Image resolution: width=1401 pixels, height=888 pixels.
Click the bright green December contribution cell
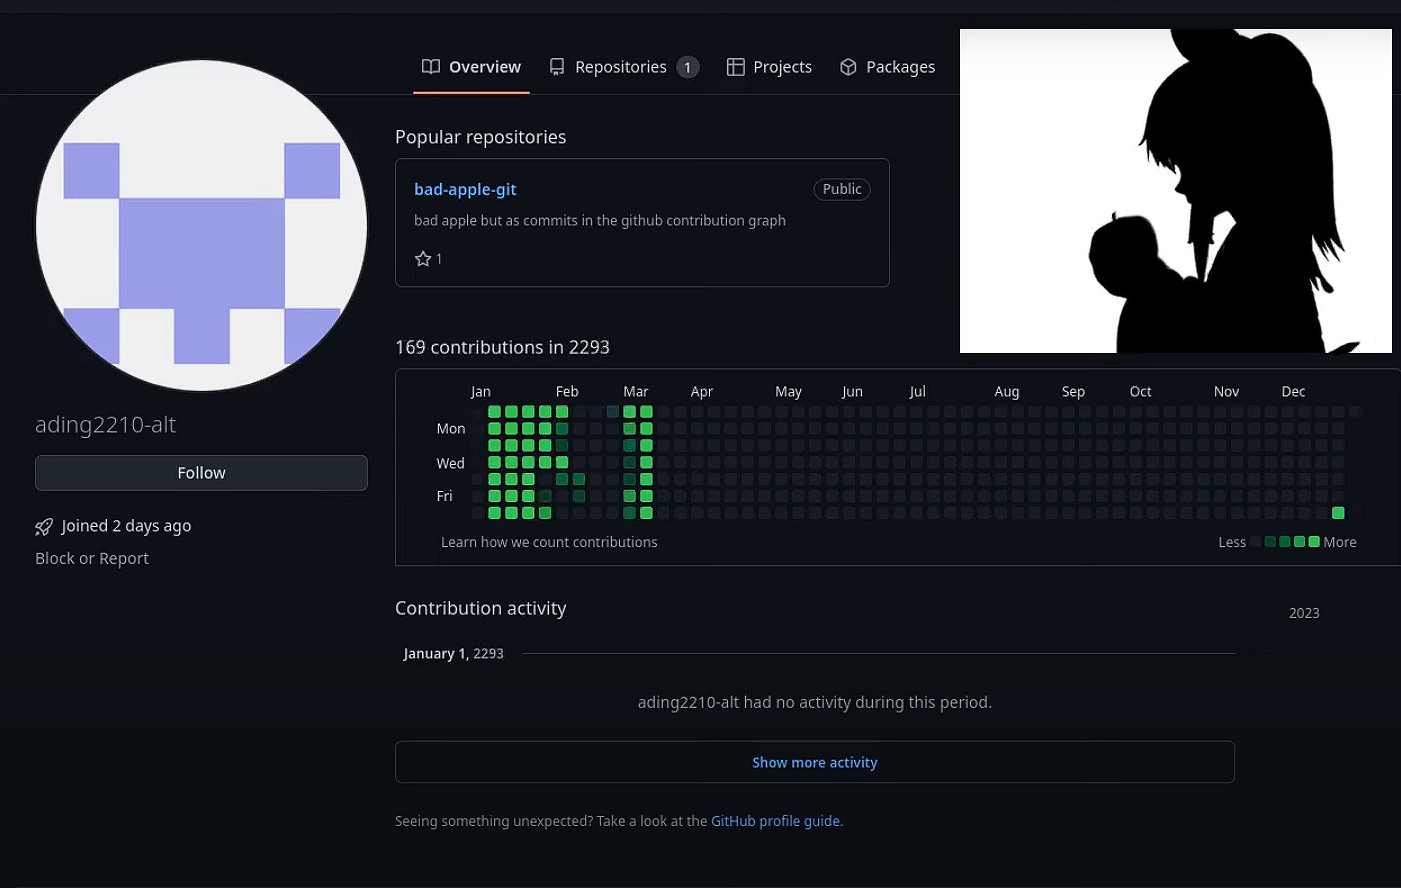(1338, 513)
